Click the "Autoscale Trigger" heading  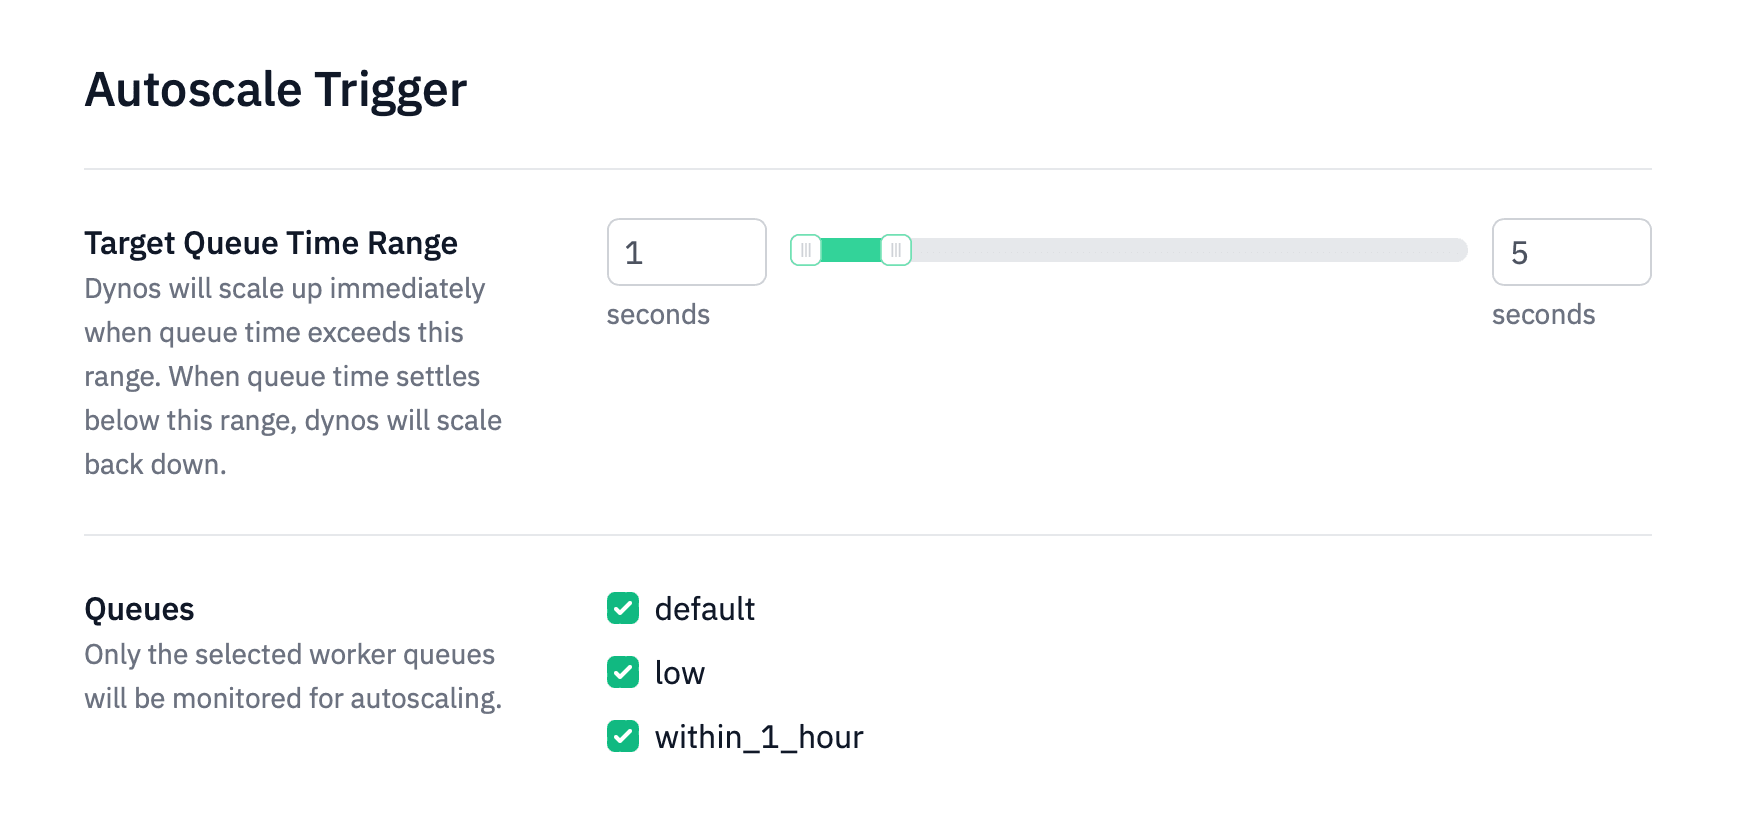tap(275, 90)
